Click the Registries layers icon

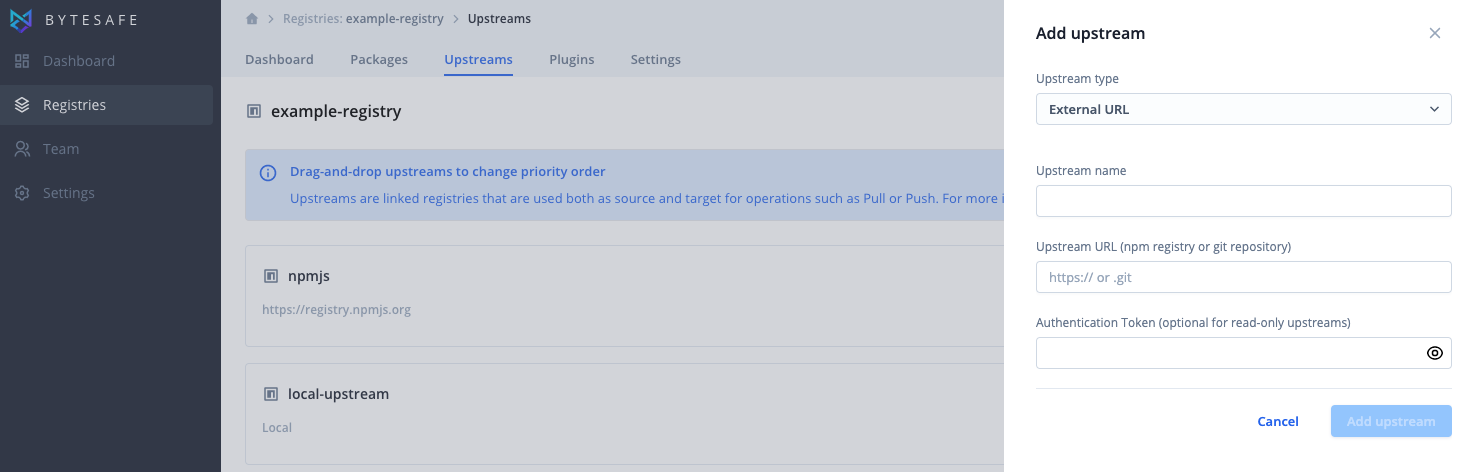(x=22, y=105)
